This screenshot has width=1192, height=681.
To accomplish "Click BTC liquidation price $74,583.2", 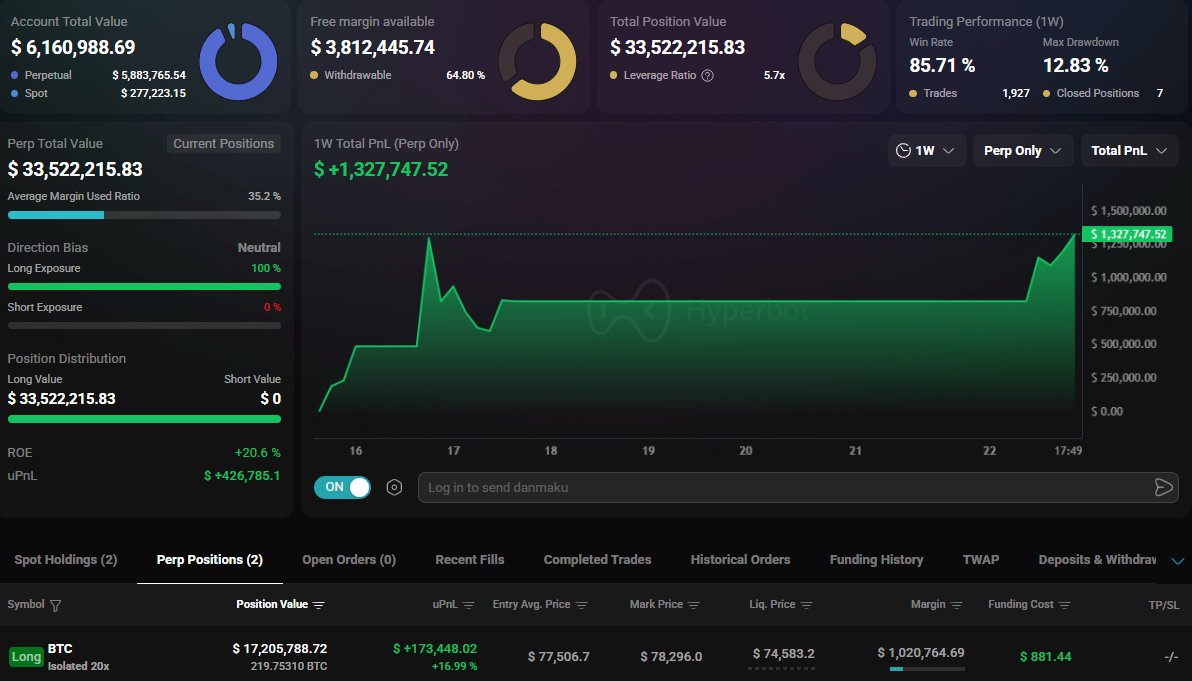I will (x=784, y=654).
